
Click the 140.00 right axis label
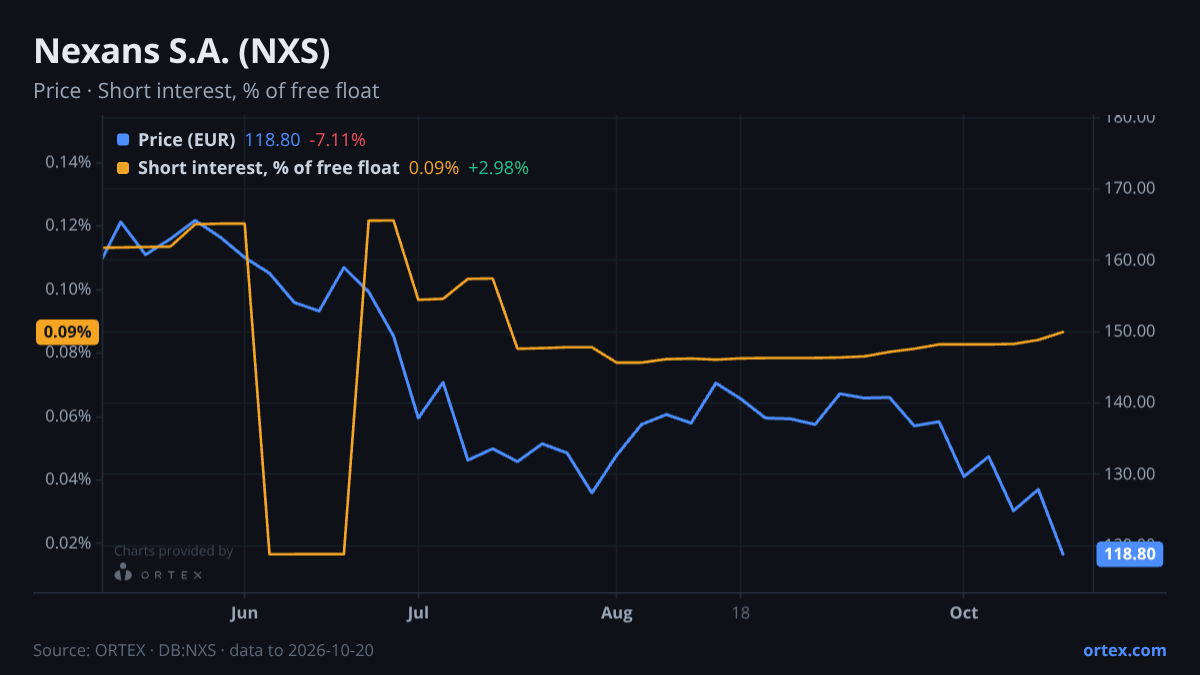click(x=1130, y=402)
